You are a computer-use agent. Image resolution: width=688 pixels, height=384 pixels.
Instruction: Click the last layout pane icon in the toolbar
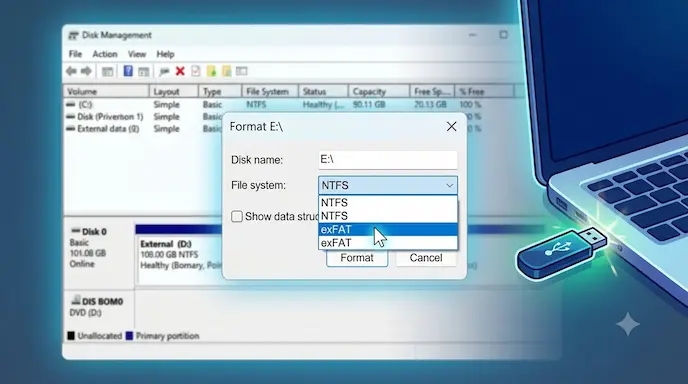pyautogui.click(x=242, y=71)
